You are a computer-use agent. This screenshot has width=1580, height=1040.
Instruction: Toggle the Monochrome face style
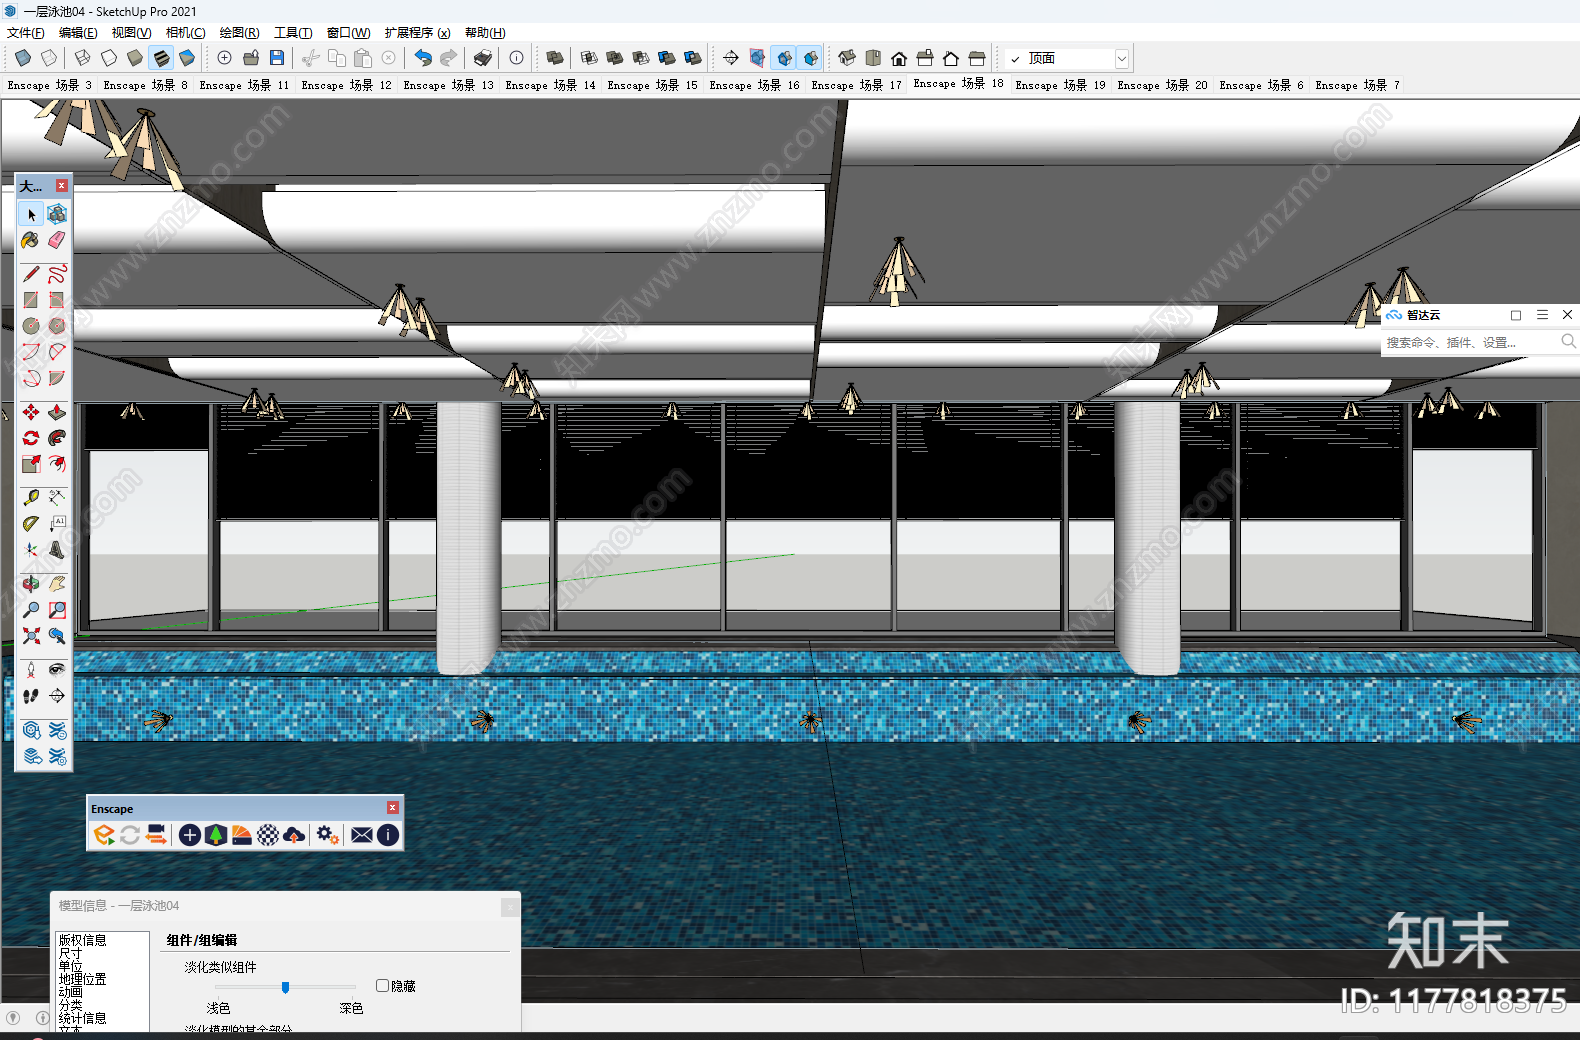187,58
